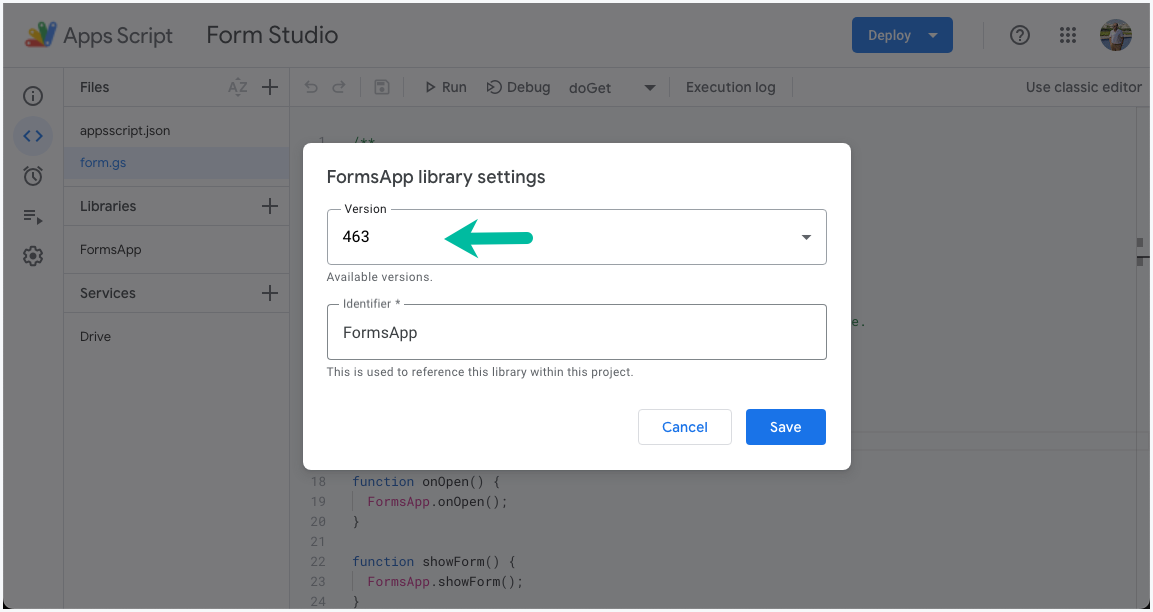Open the Triggers alarm clock icon
The image size is (1153, 612).
[33, 176]
